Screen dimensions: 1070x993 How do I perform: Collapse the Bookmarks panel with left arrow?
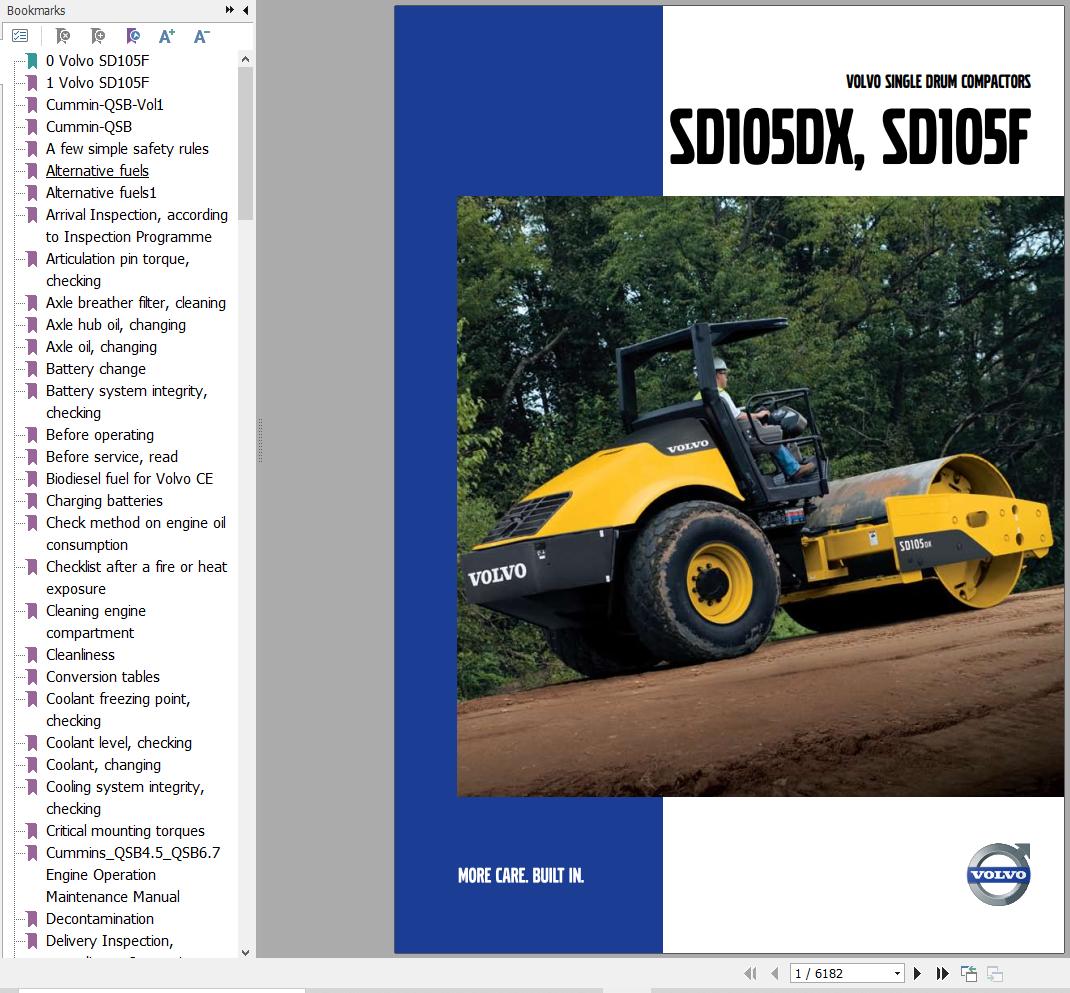click(x=246, y=10)
